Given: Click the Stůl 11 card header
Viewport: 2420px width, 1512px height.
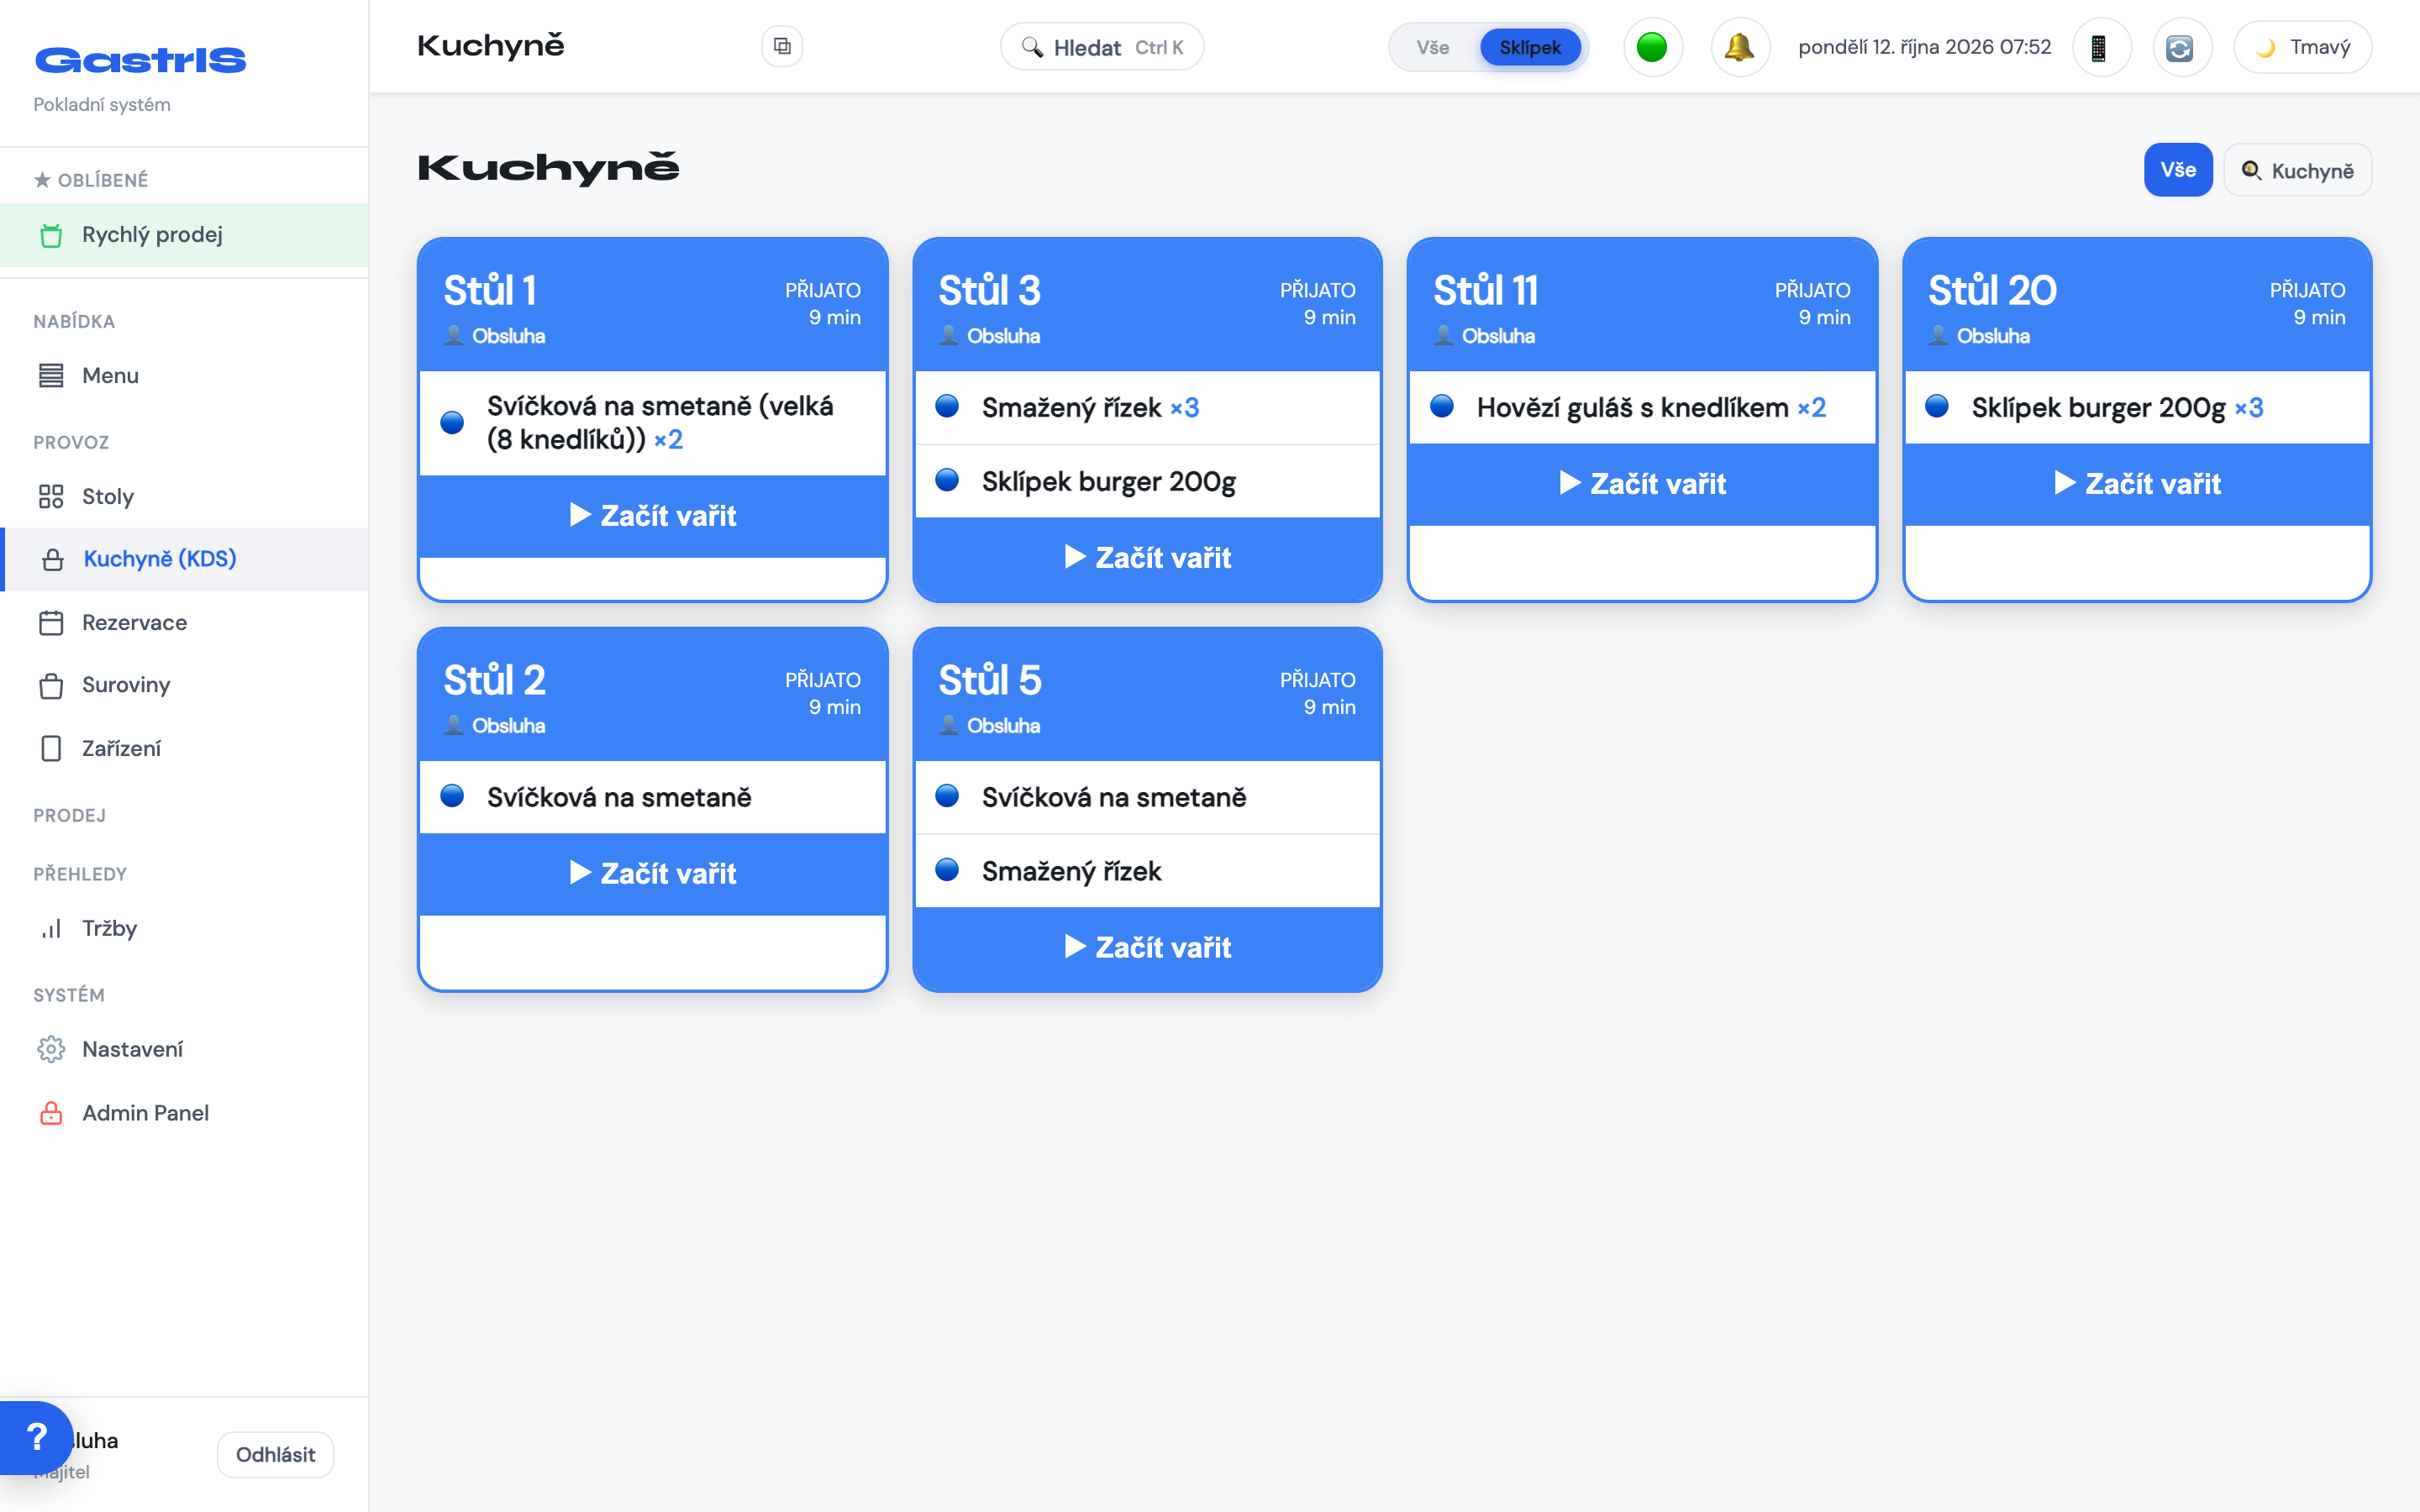Looking at the screenshot, I should (x=1642, y=306).
